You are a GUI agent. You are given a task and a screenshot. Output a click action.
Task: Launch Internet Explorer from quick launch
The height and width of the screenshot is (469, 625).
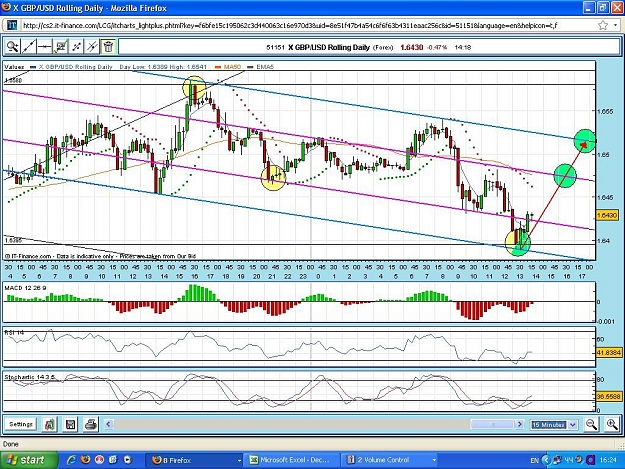pos(71,460)
